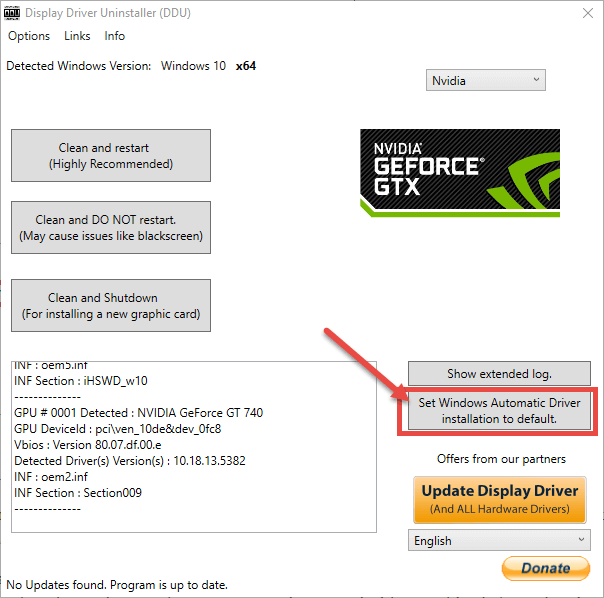Image resolution: width=604 pixels, height=598 pixels.
Task: Click the GeForce GT 740 log line
Action: tap(138, 413)
